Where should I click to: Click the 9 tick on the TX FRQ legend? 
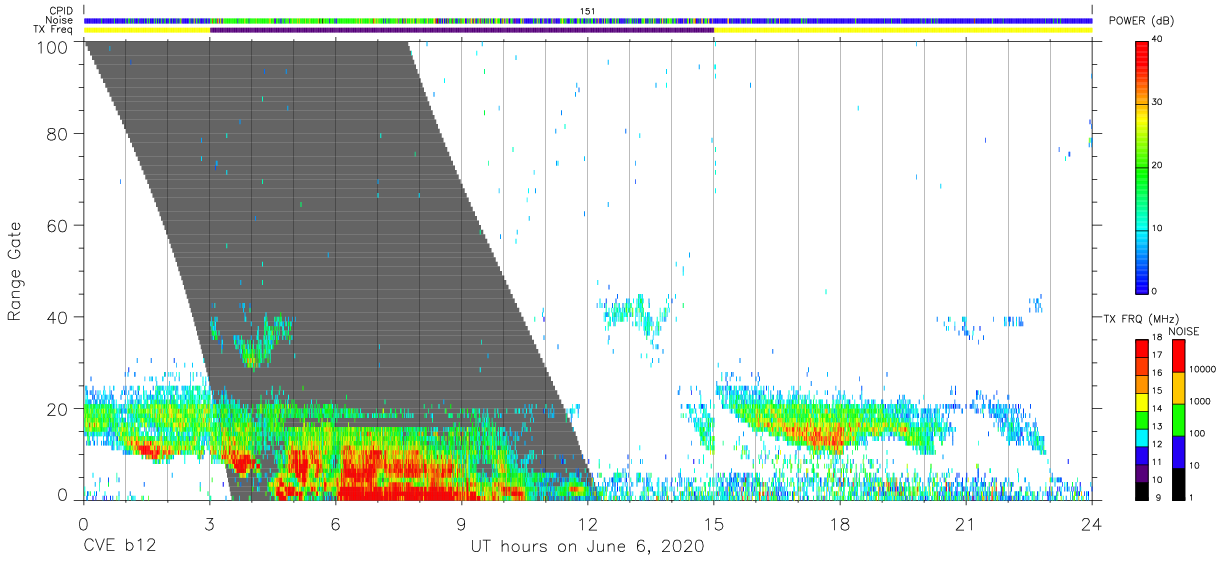[1156, 497]
